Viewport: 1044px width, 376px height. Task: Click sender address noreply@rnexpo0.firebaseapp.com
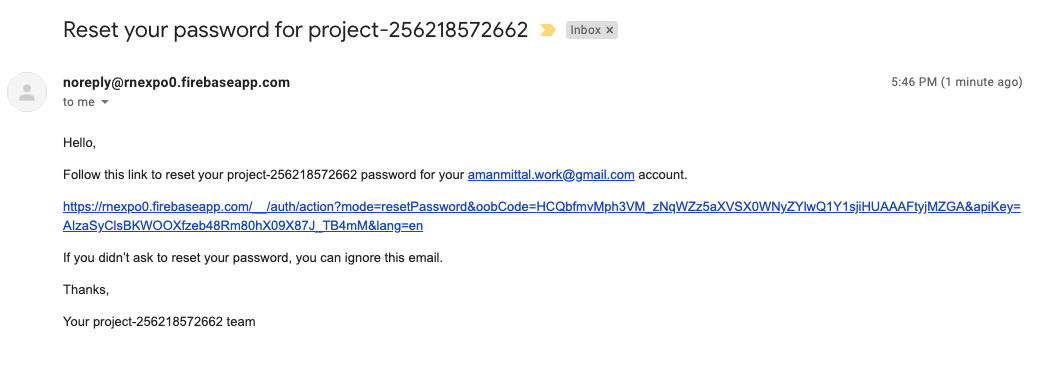pyautogui.click(x=176, y=83)
